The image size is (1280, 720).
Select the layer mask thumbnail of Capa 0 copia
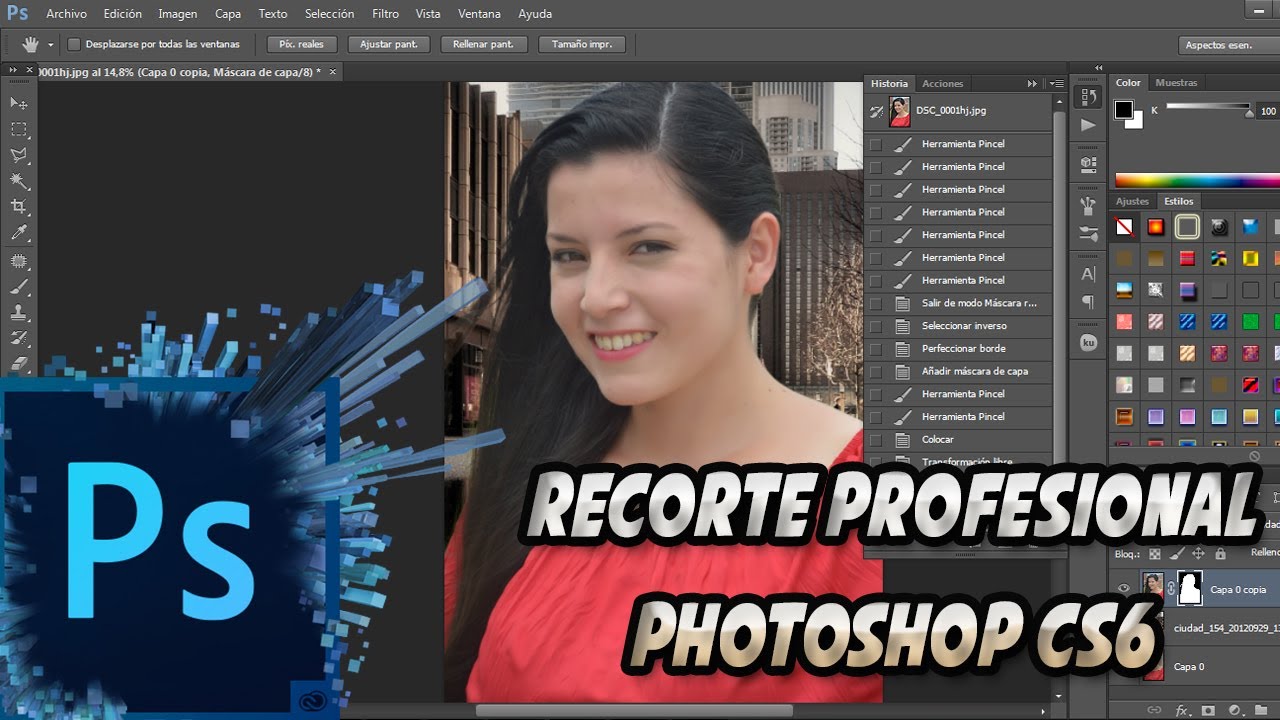pos(1190,589)
